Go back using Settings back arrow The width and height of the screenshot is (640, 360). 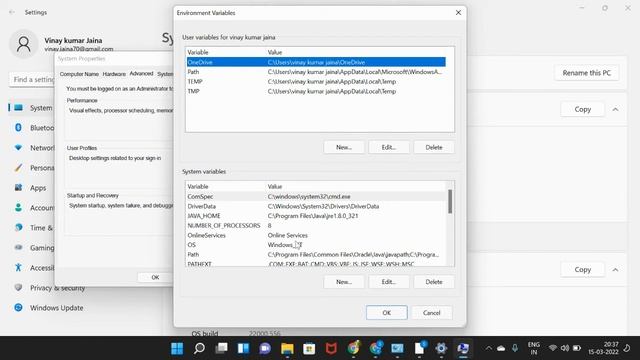(x=12, y=12)
